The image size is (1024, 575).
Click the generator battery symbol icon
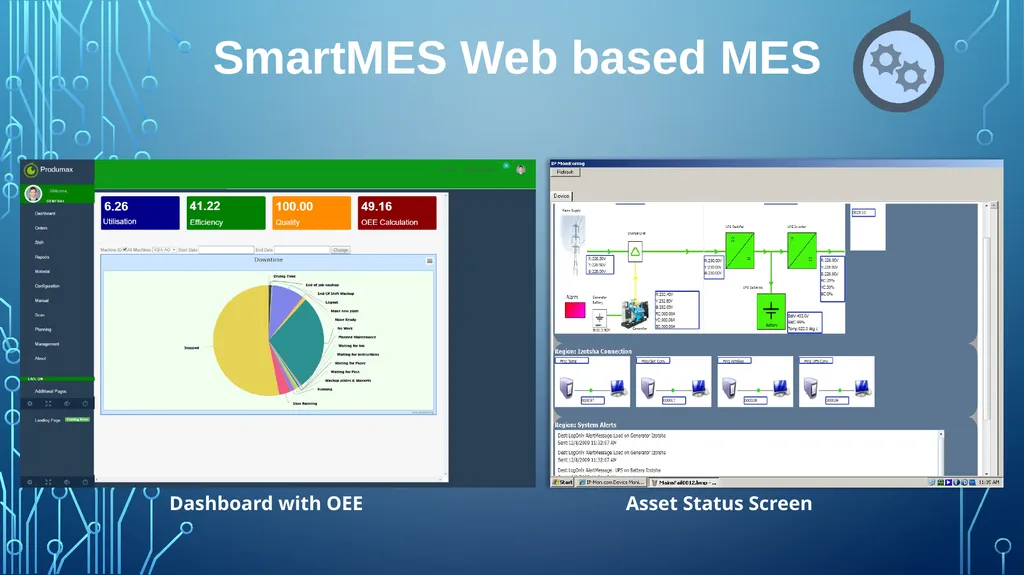tap(600, 318)
